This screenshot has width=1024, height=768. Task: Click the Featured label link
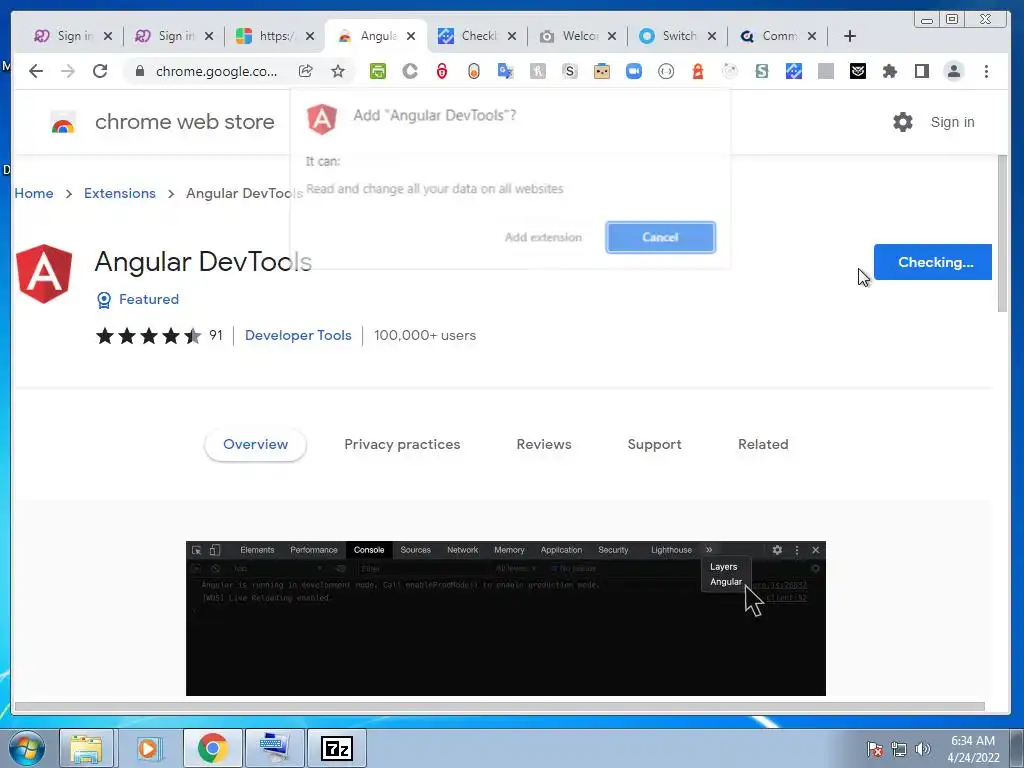click(x=149, y=299)
